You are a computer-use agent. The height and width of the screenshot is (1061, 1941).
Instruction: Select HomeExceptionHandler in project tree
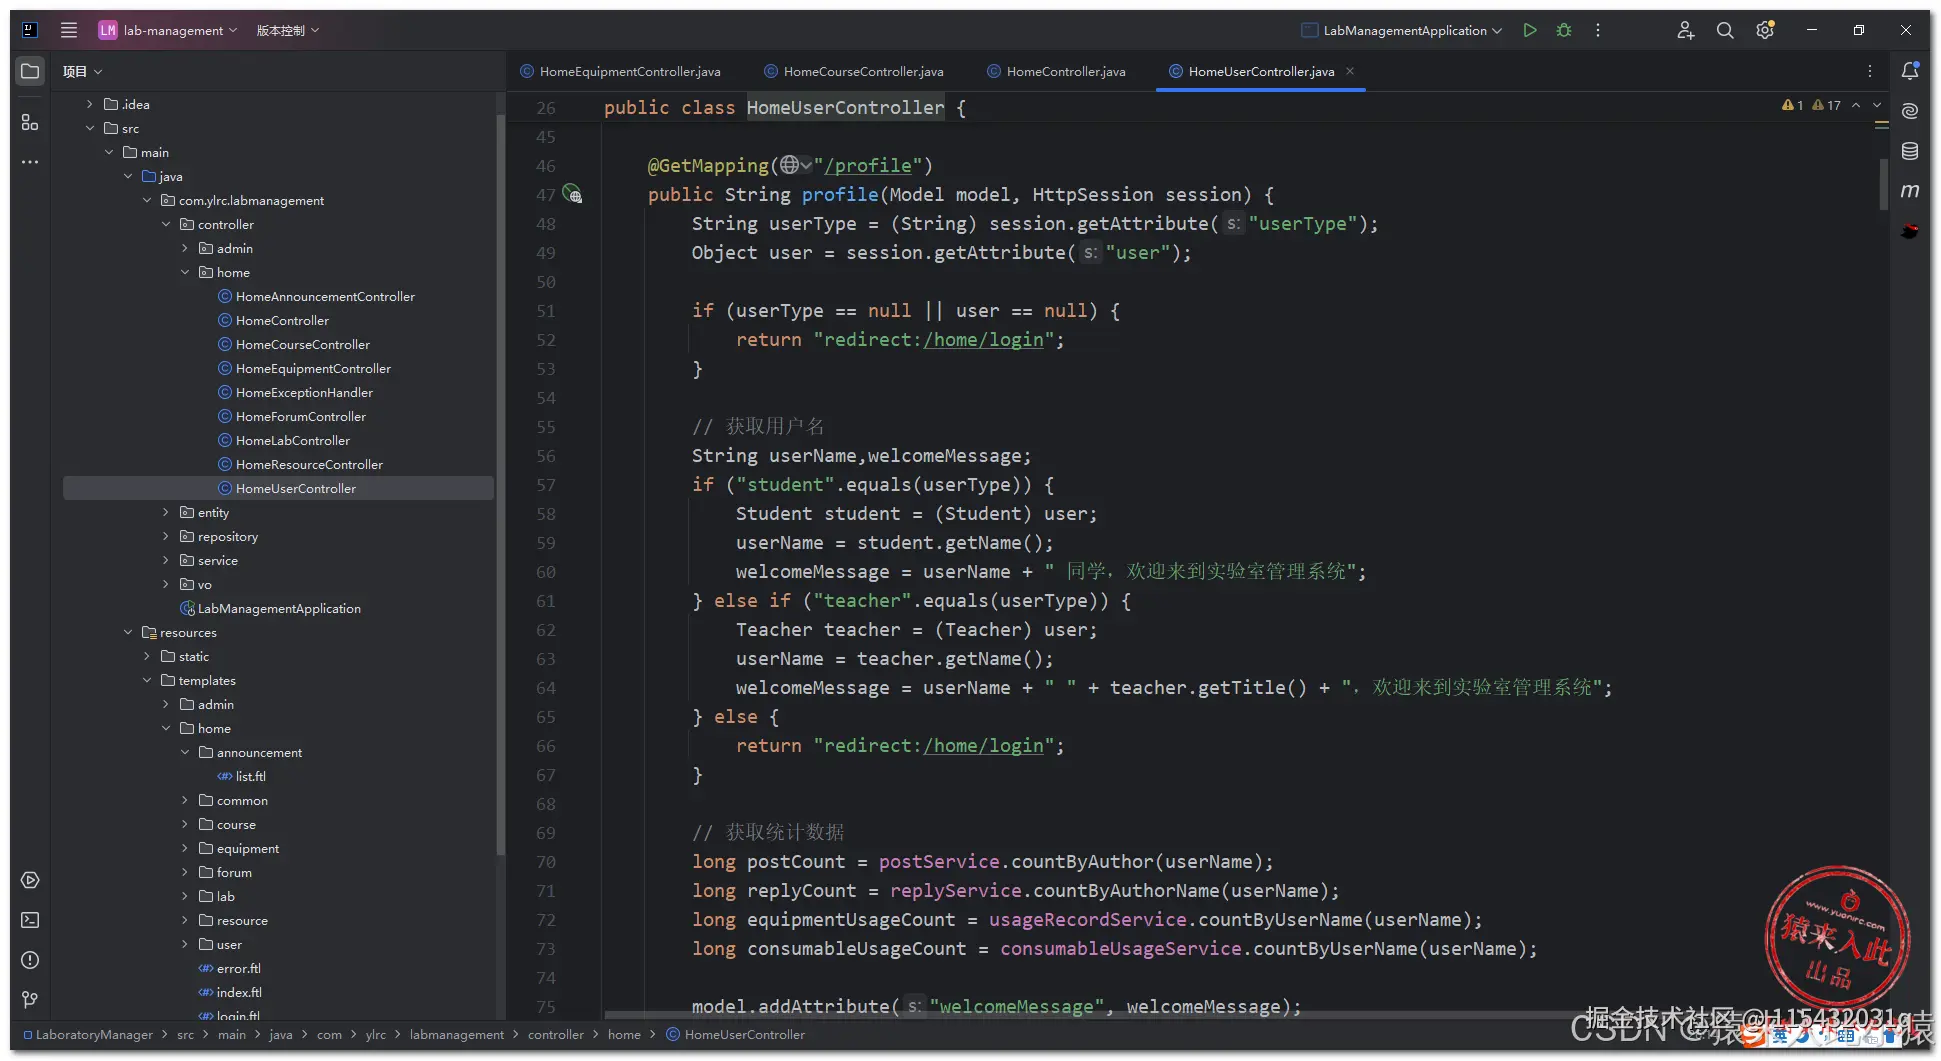[x=304, y=392]
